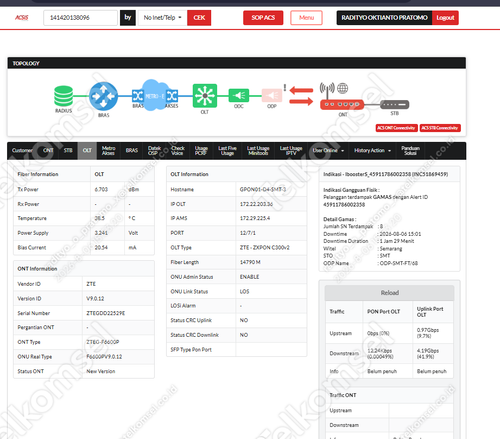The width and height of the screenshot is (500, 439).
Task: Click the by button next to search
Action: (128, 18)
